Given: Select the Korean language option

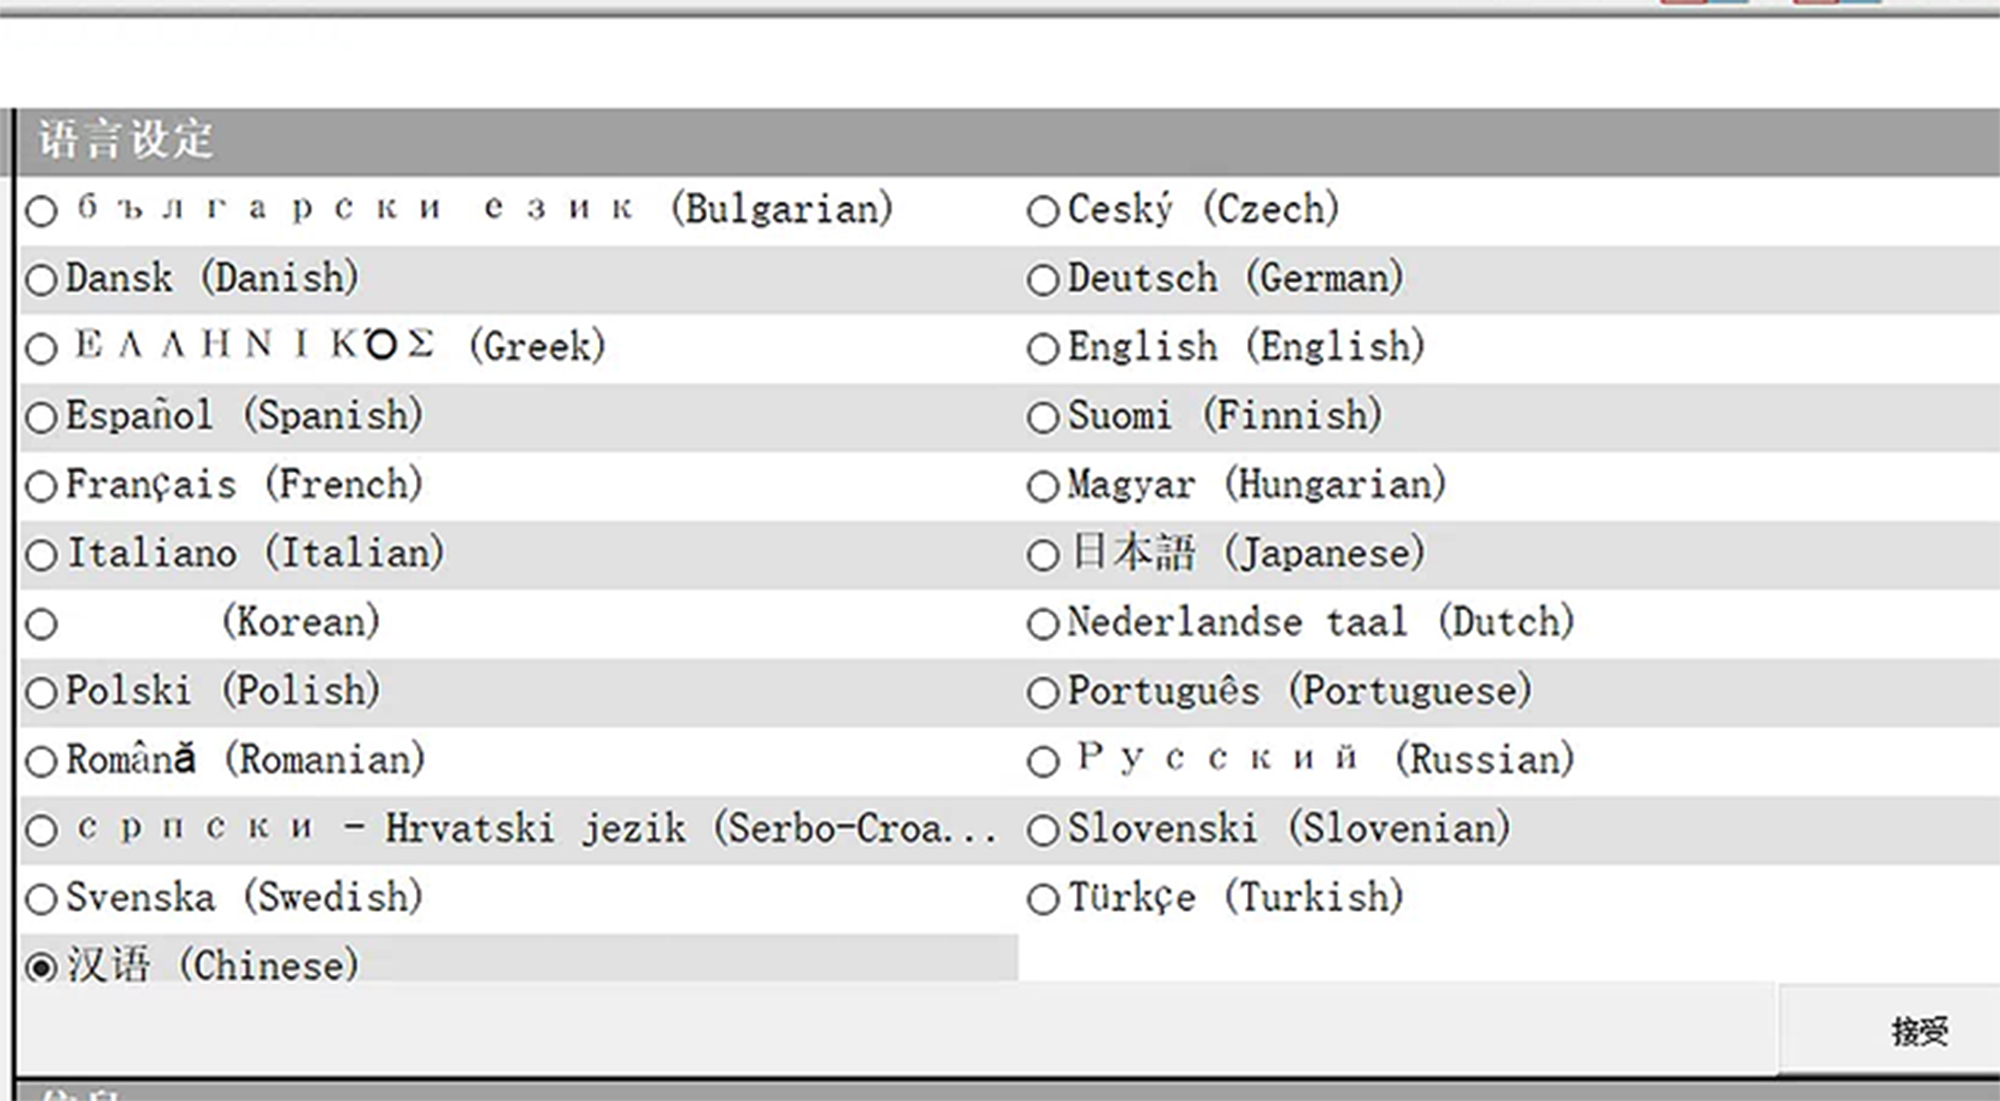Looking at the screenshot, I should coord(42,624).
